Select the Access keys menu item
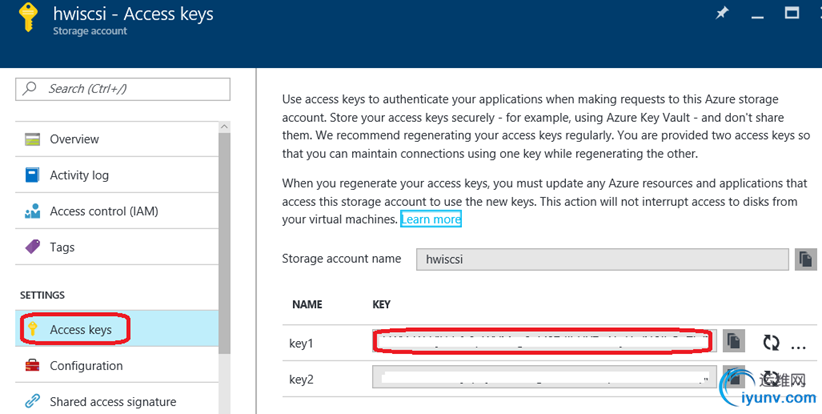Viewport: 822px width, 414px height. tap(80, 329)
